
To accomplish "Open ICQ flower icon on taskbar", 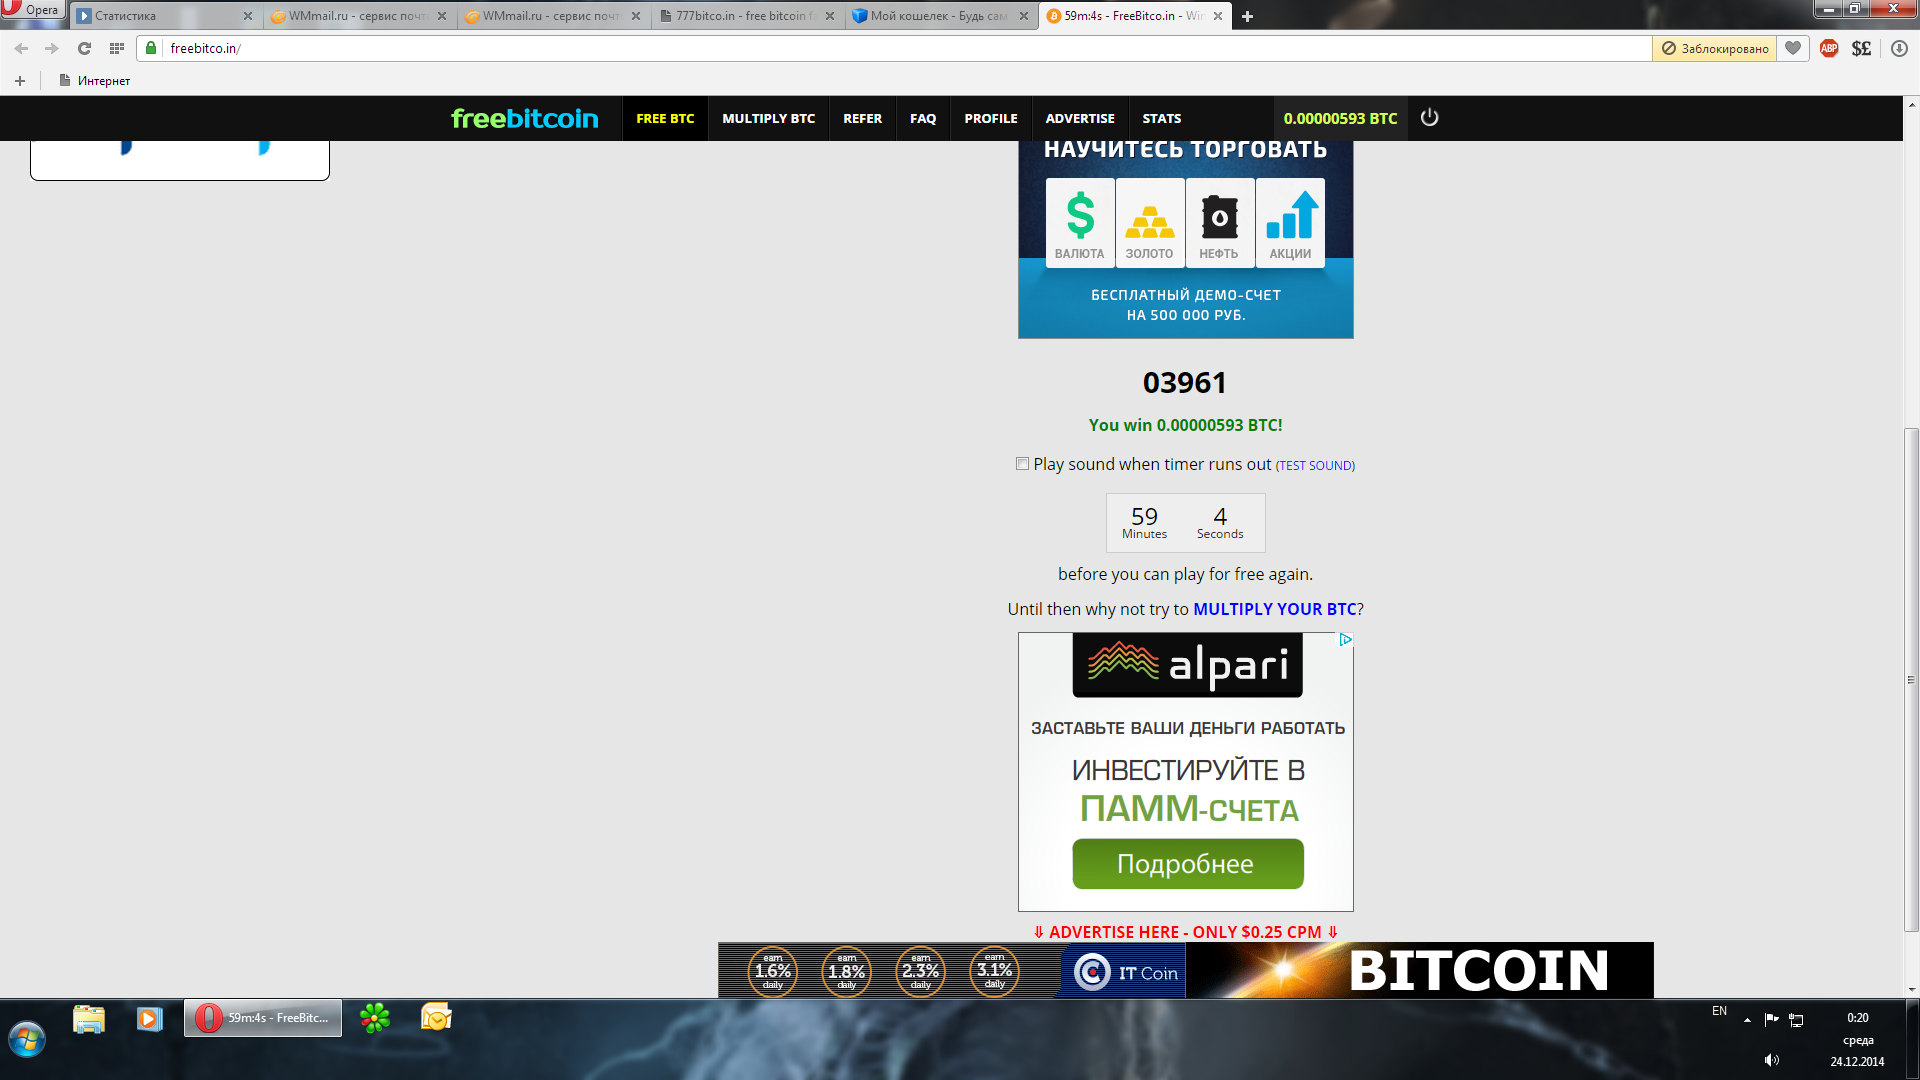I will [x=375, y=1019].
